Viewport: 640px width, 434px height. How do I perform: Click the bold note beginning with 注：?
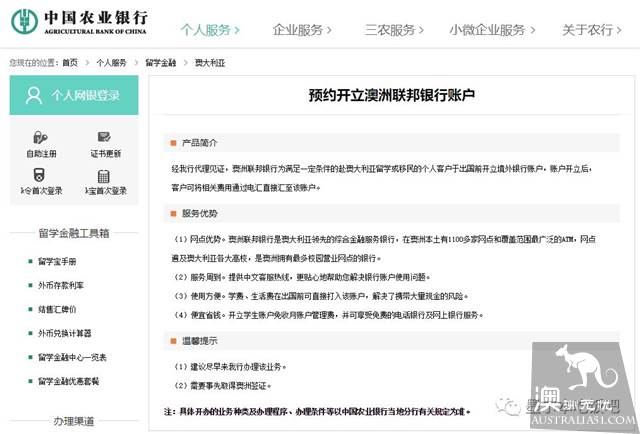(317, 412)
